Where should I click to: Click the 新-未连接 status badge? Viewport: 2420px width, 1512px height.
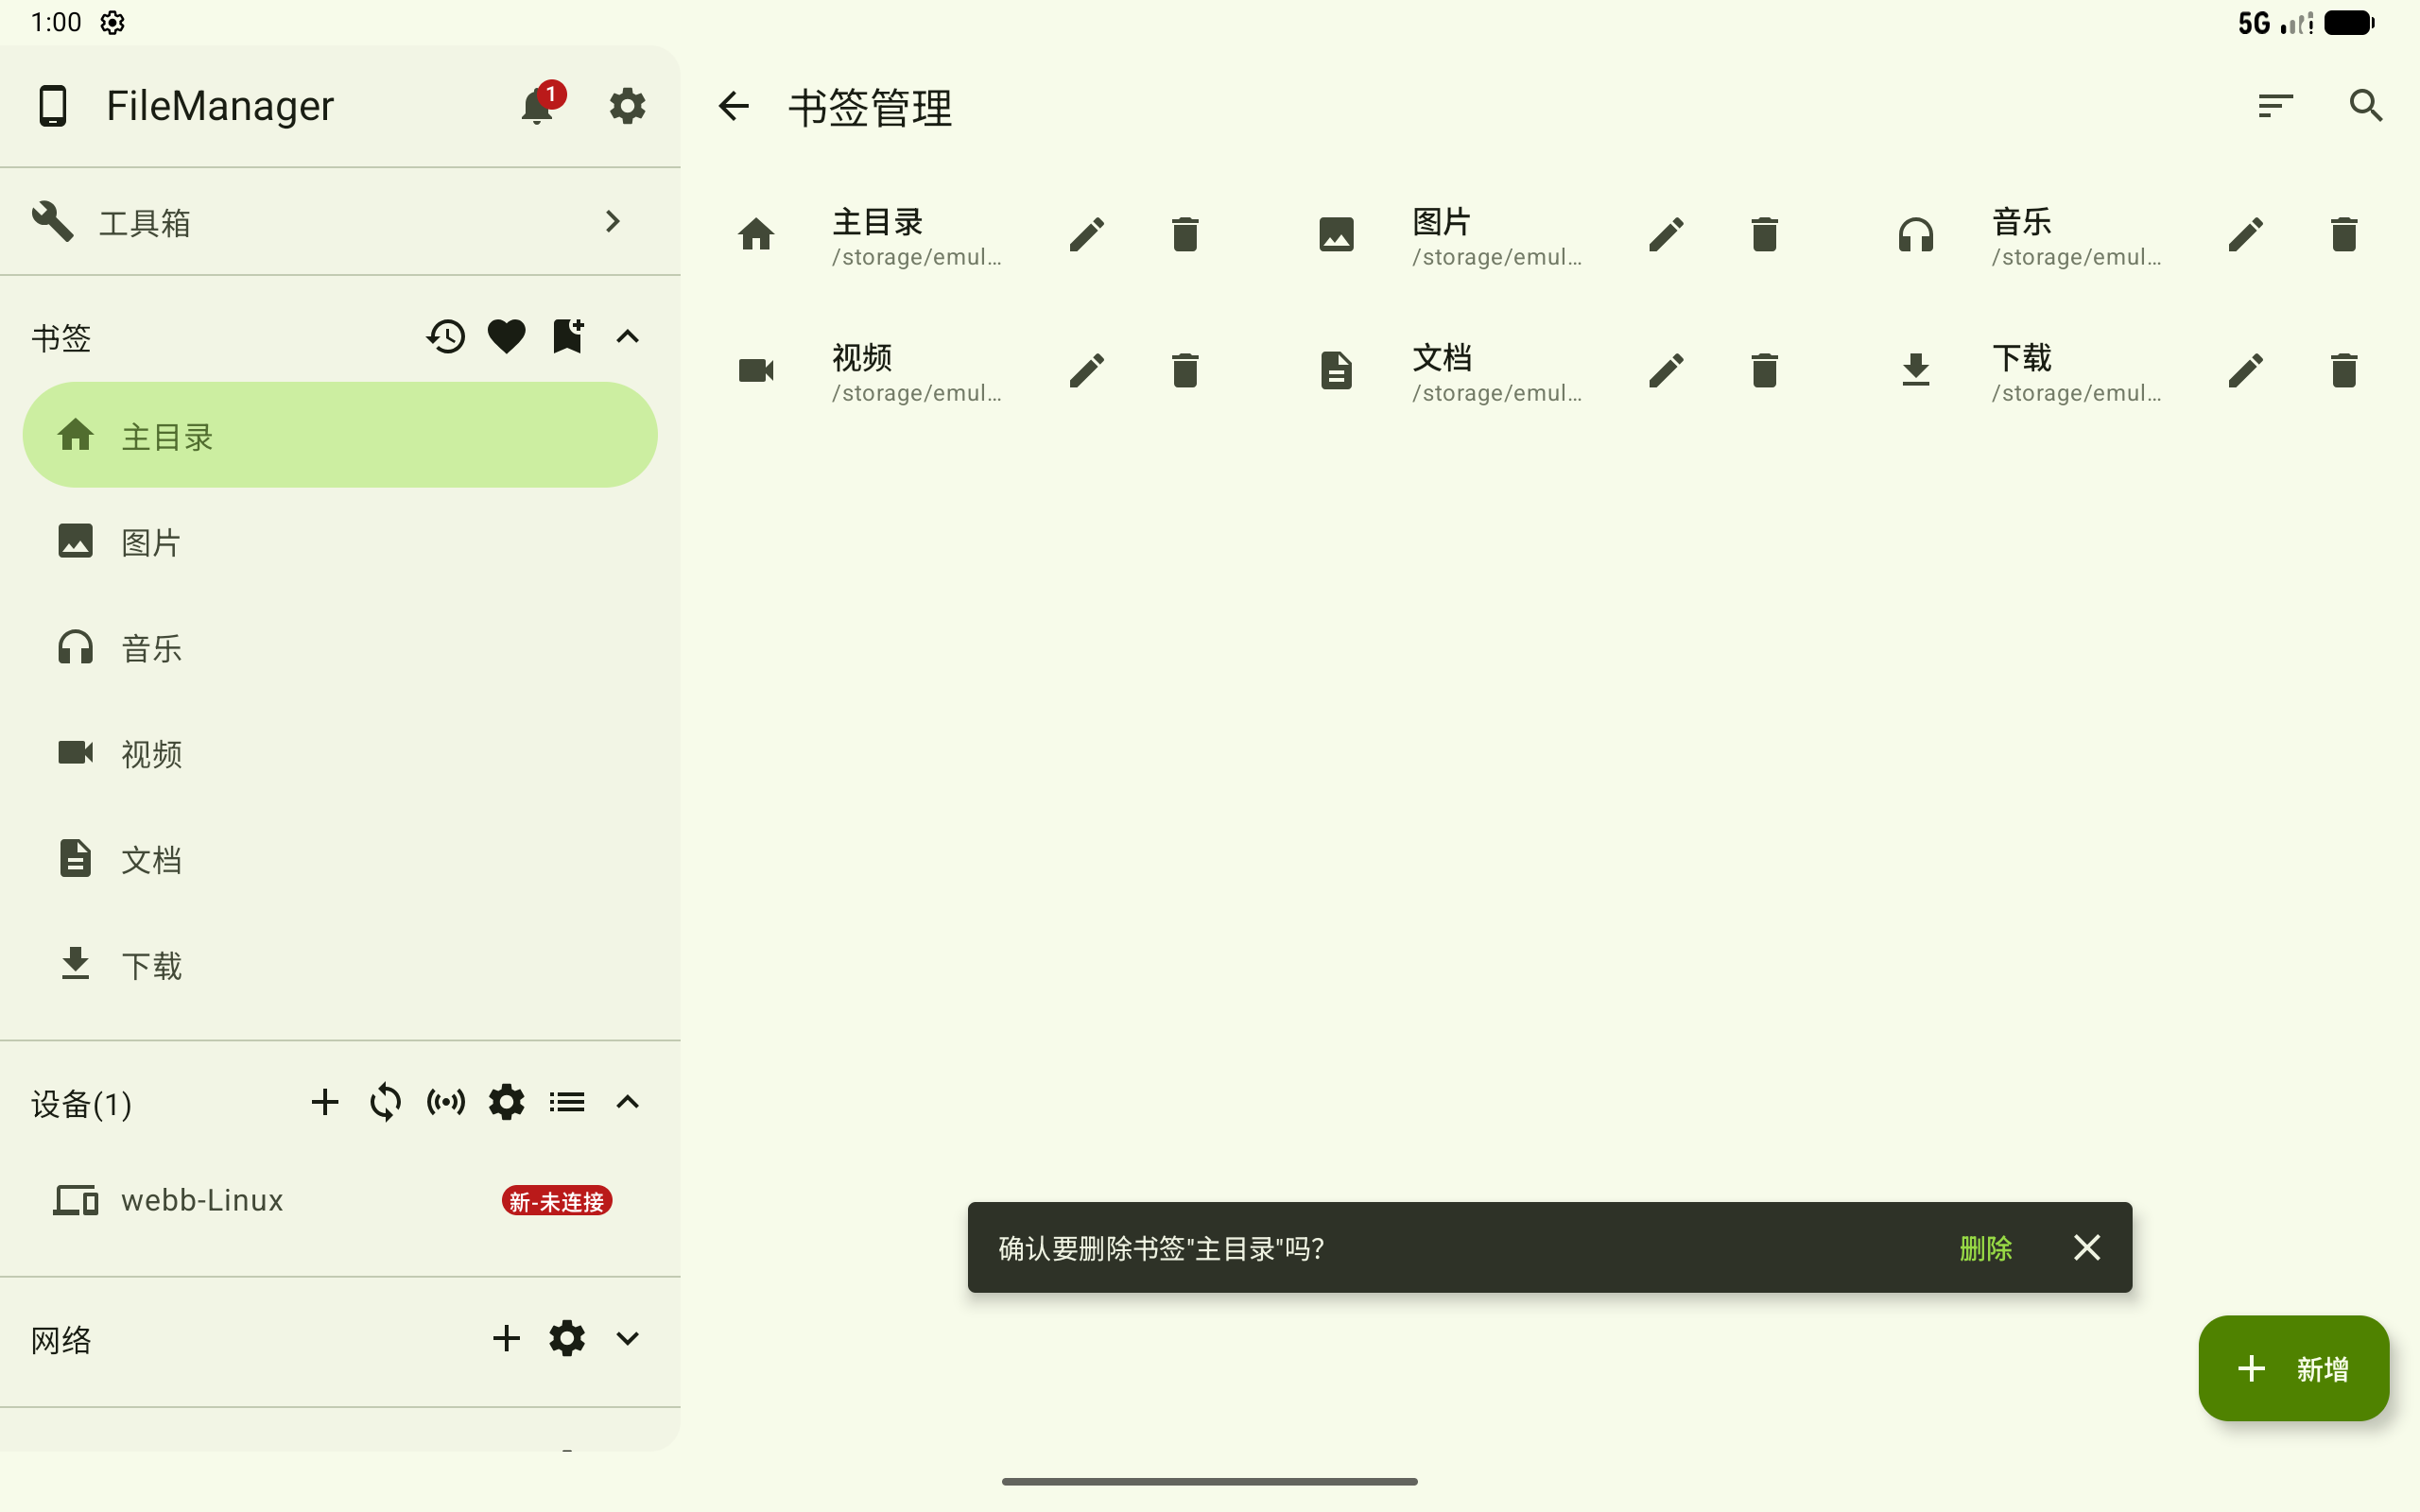(557, 1201)
